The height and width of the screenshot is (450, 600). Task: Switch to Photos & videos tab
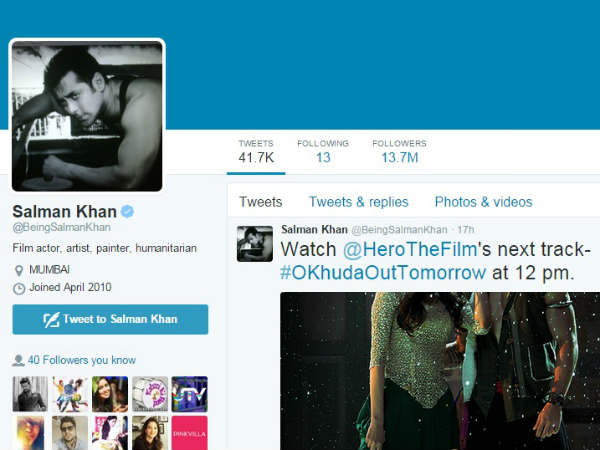[484, 202]
